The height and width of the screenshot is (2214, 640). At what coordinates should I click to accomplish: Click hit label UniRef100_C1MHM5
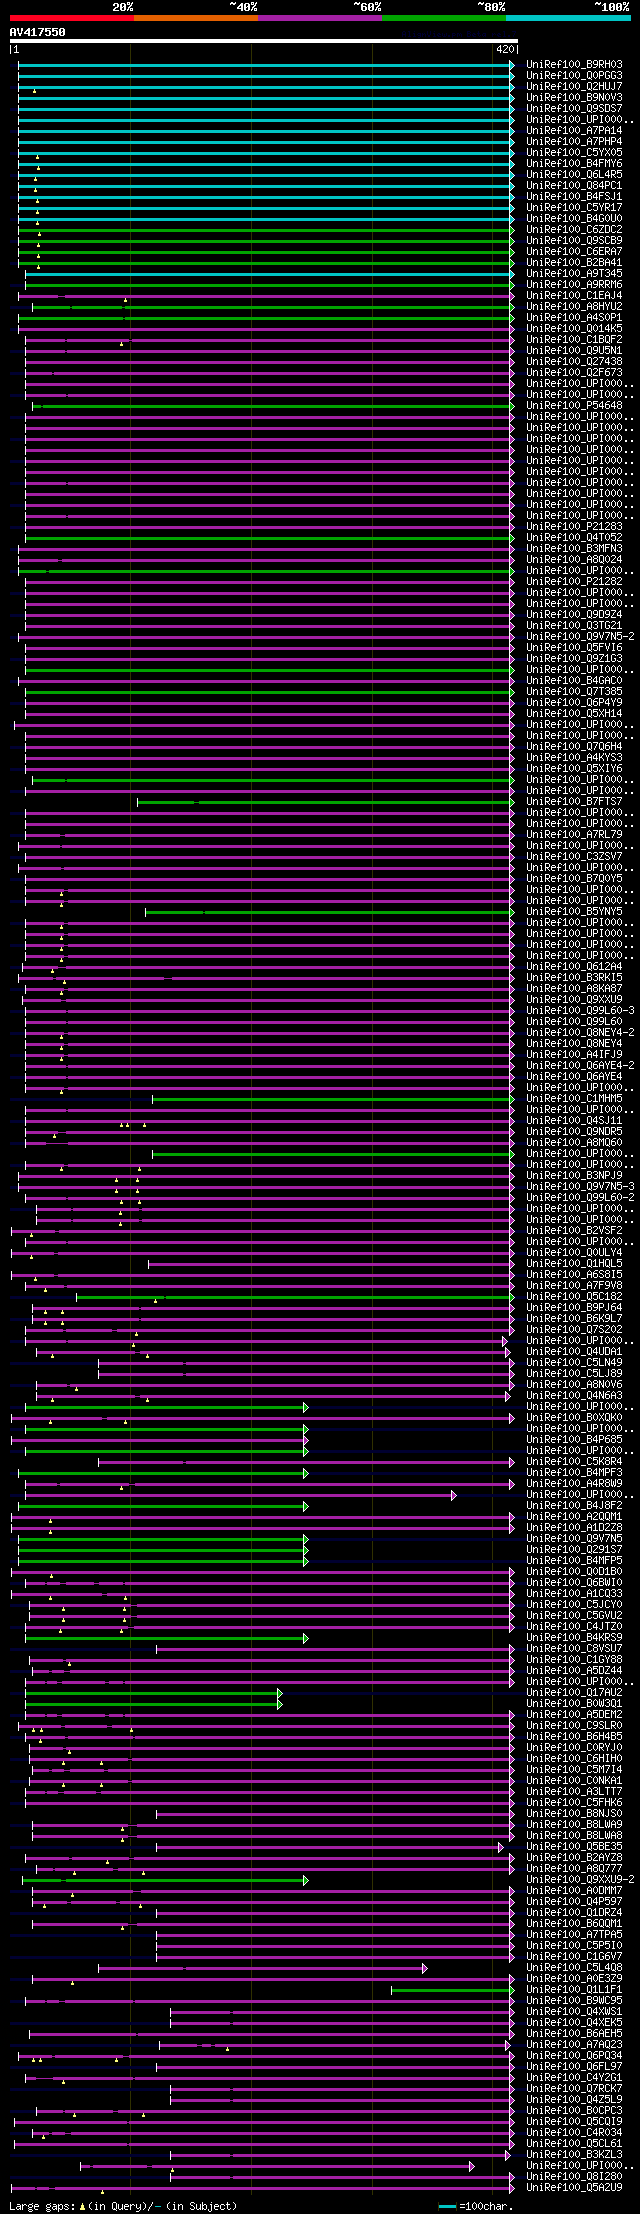[574, 1098]
